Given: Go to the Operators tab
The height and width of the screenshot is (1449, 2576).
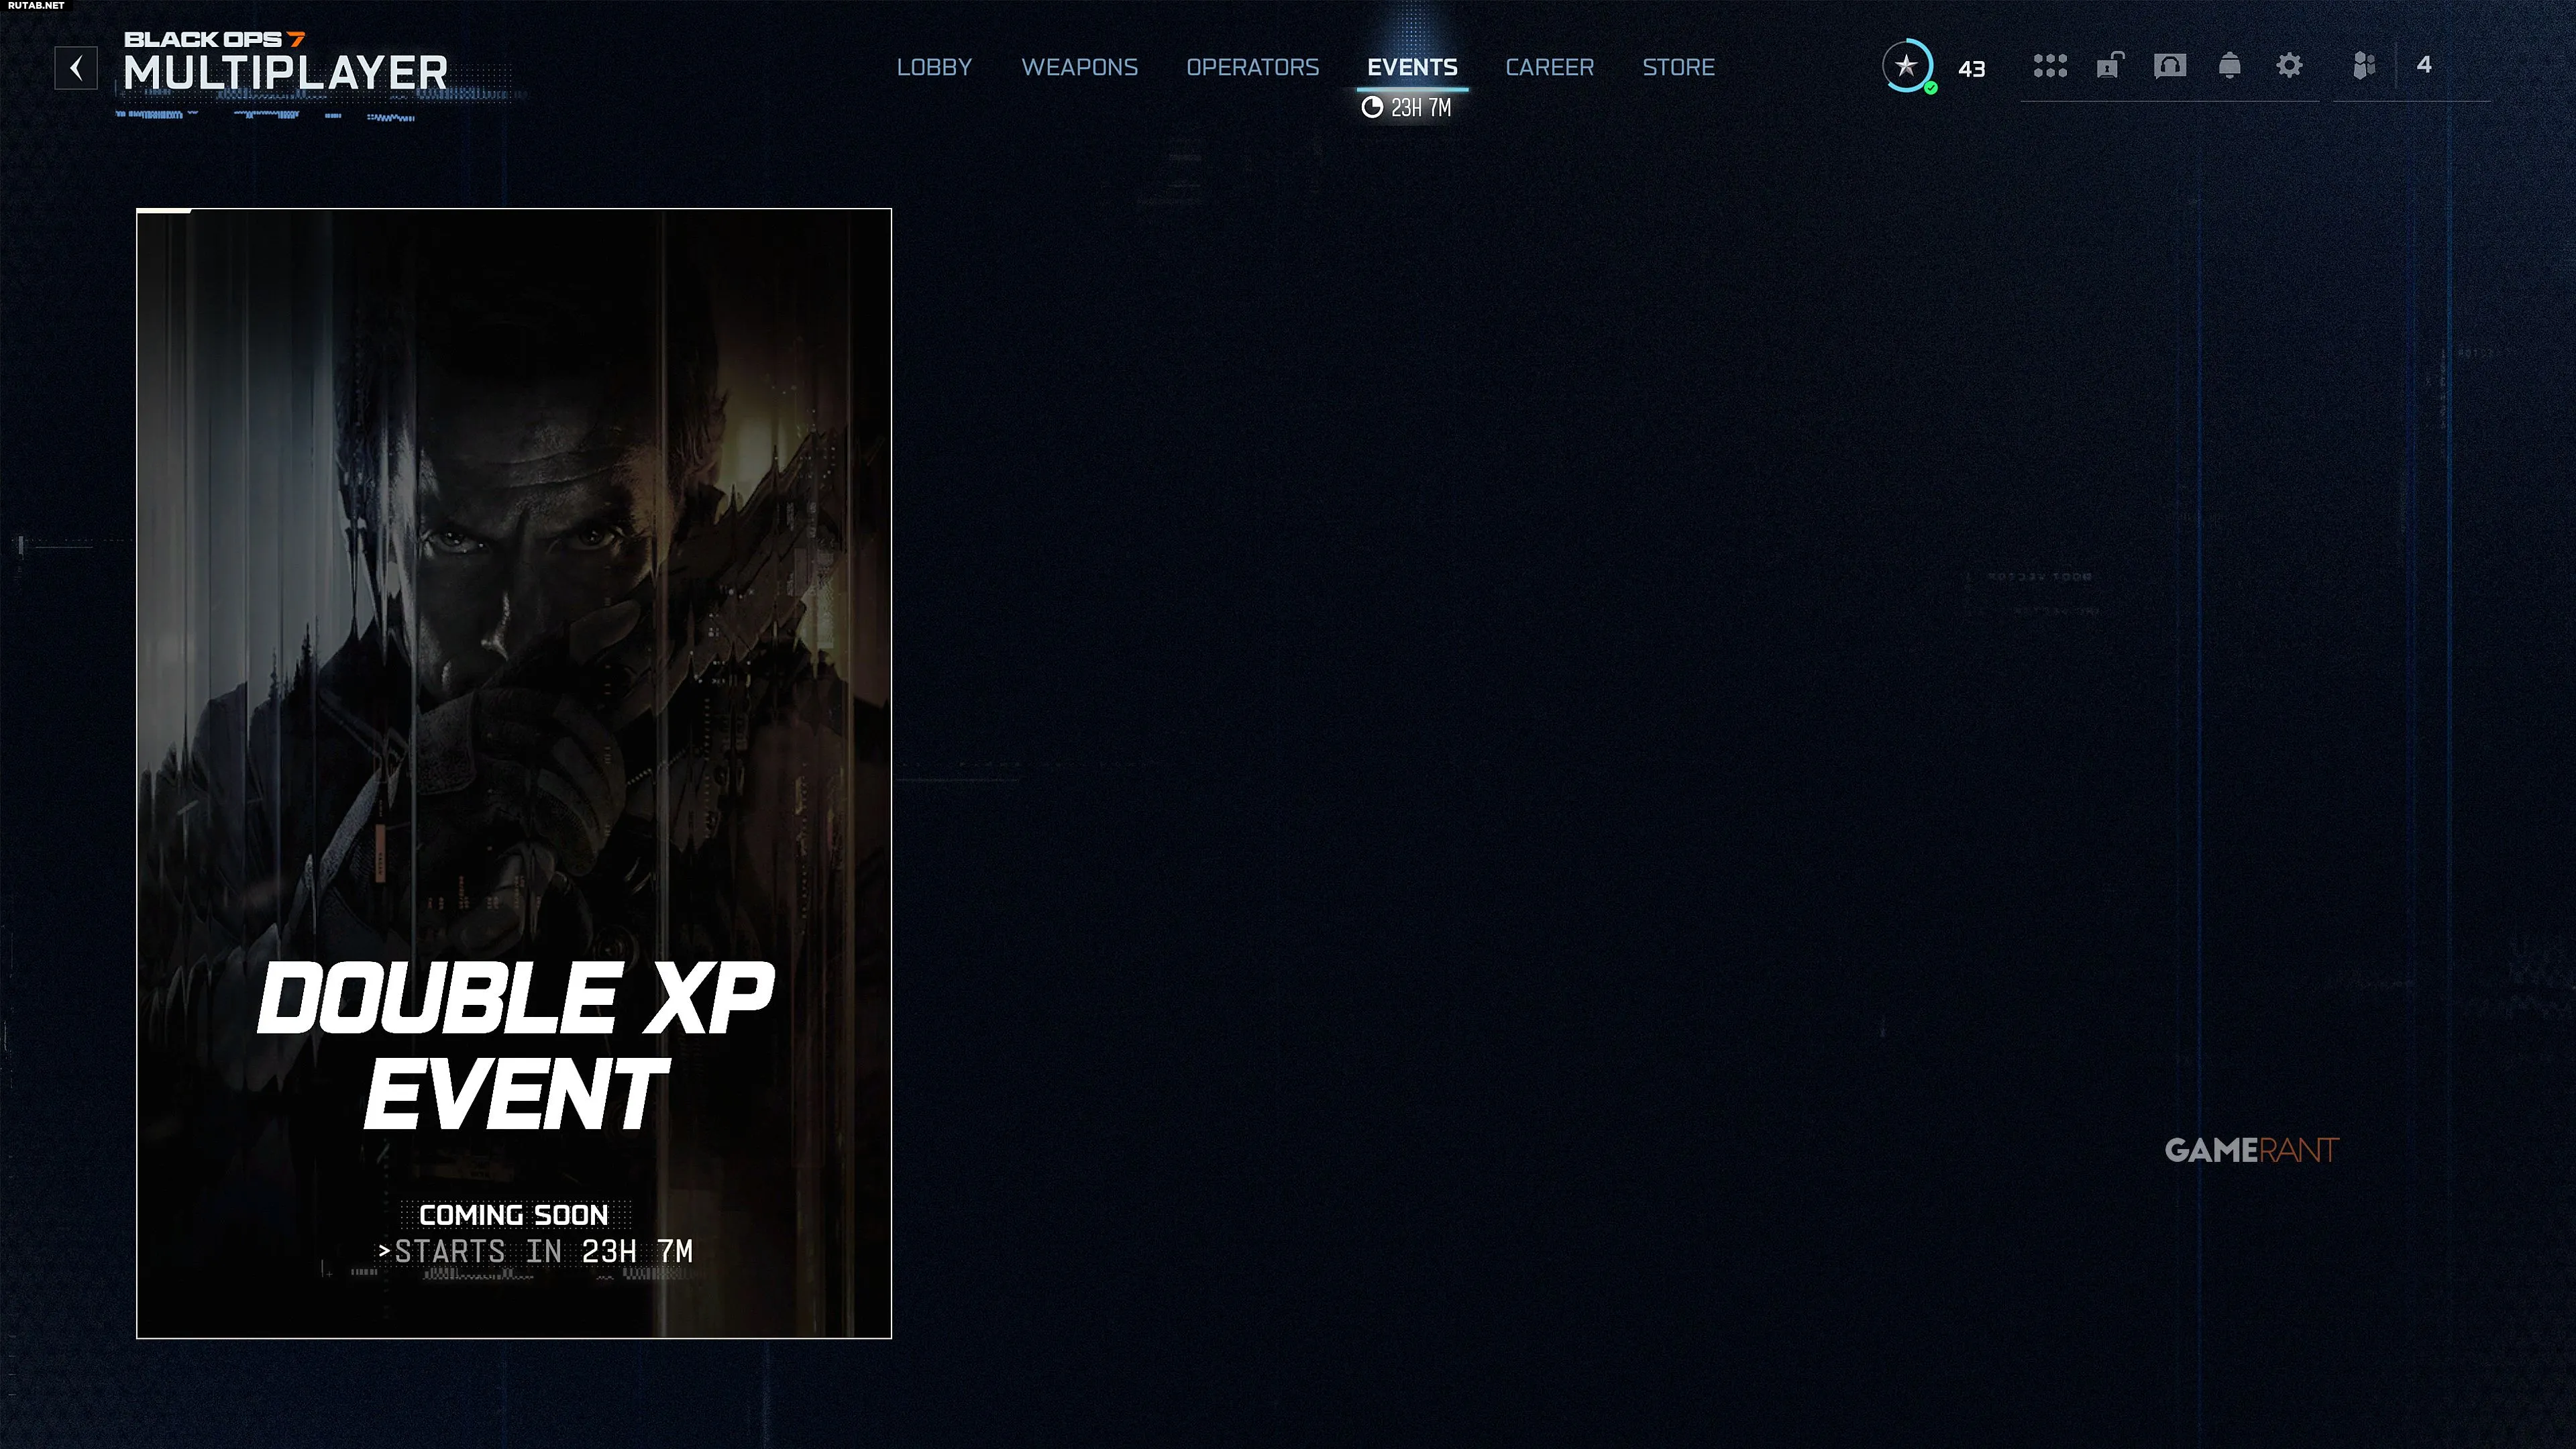Looking at the screenshot, I should (x=1252, y=67).
